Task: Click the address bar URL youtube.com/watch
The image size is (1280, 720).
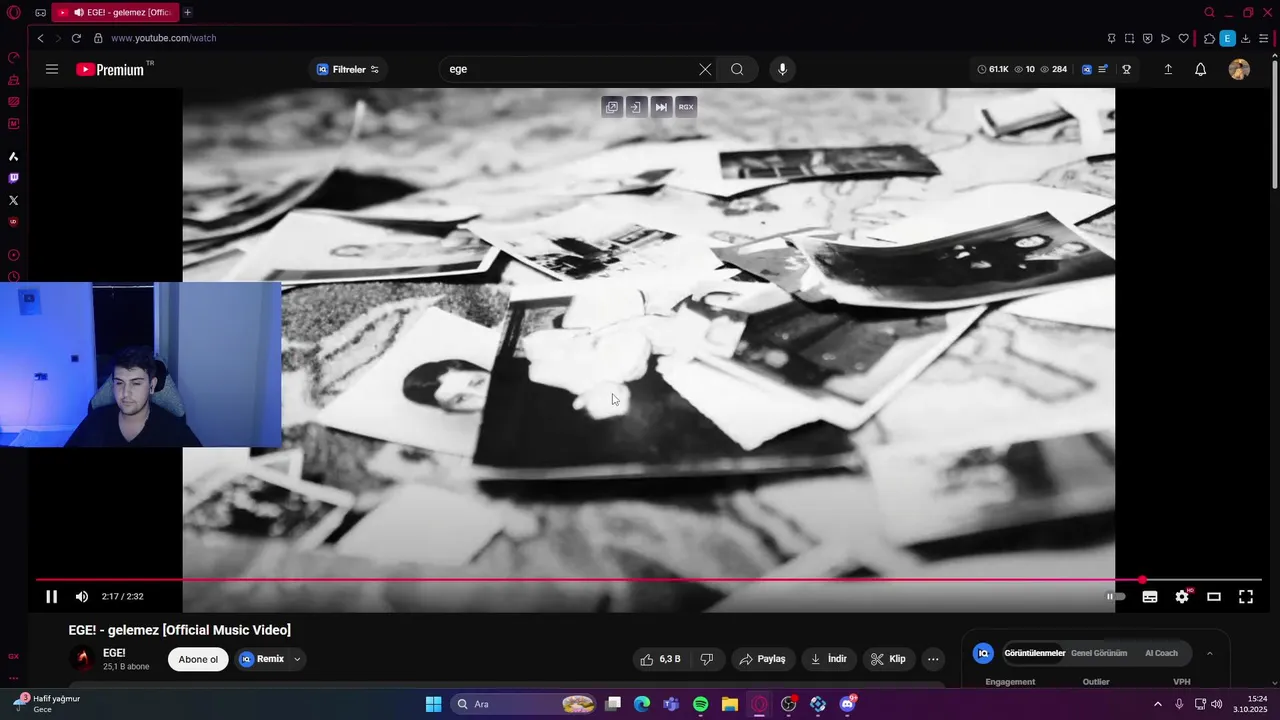Action: pyautogui.click(x=164, y=38)
